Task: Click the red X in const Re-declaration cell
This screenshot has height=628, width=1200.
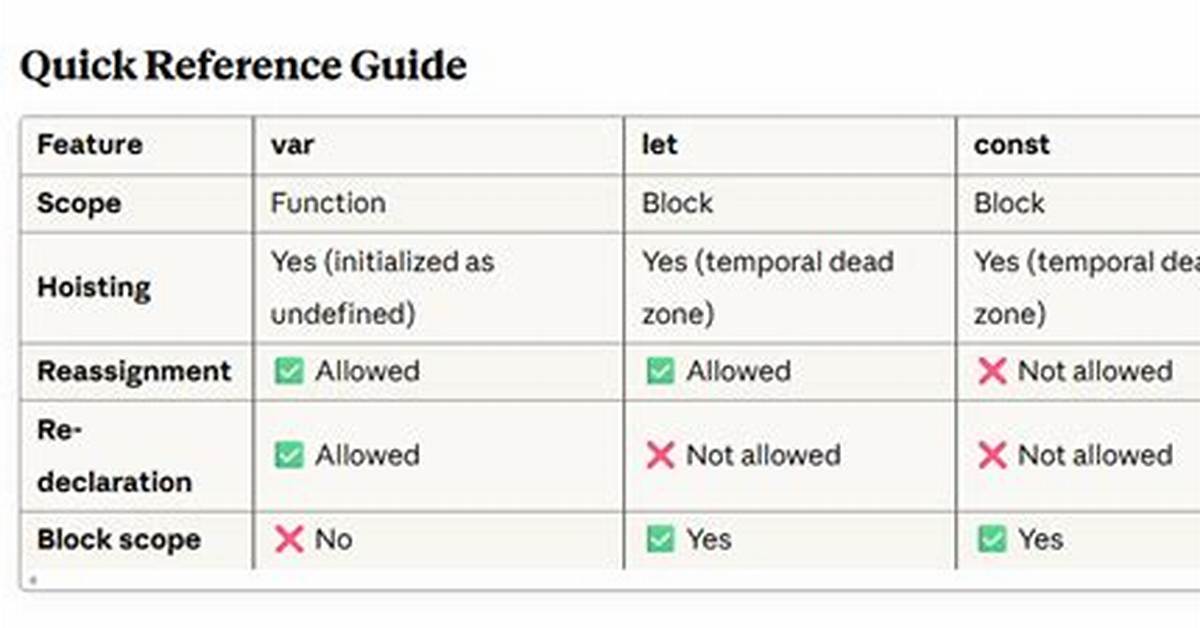Action: [x=991, y=456]
